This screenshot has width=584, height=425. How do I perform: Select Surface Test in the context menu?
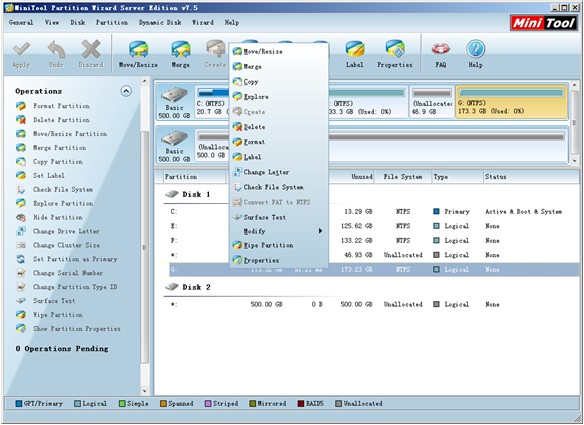(279, 217)
